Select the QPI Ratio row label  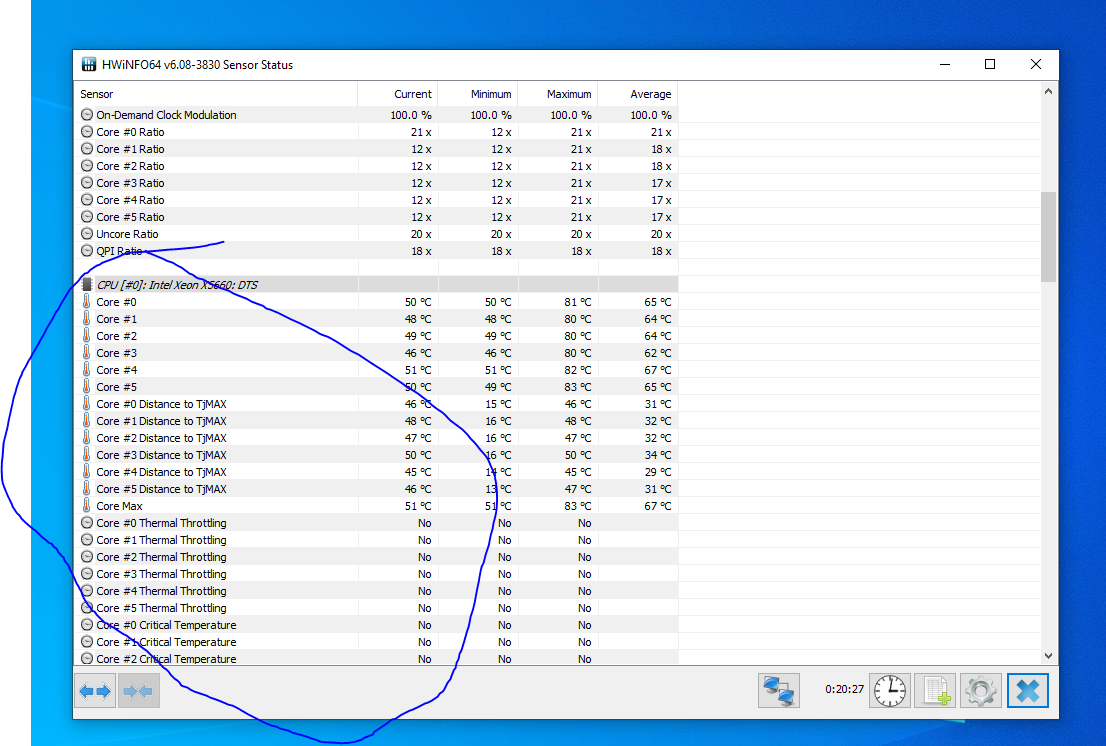[x=119, y=251]
